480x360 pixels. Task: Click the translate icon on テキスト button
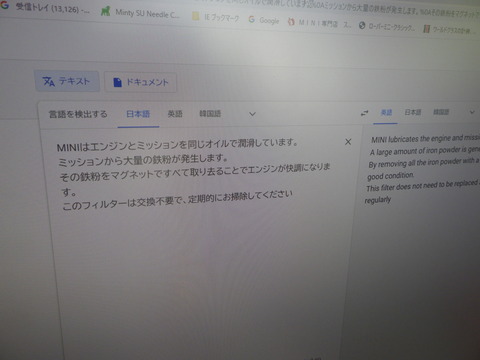point(49,81)
